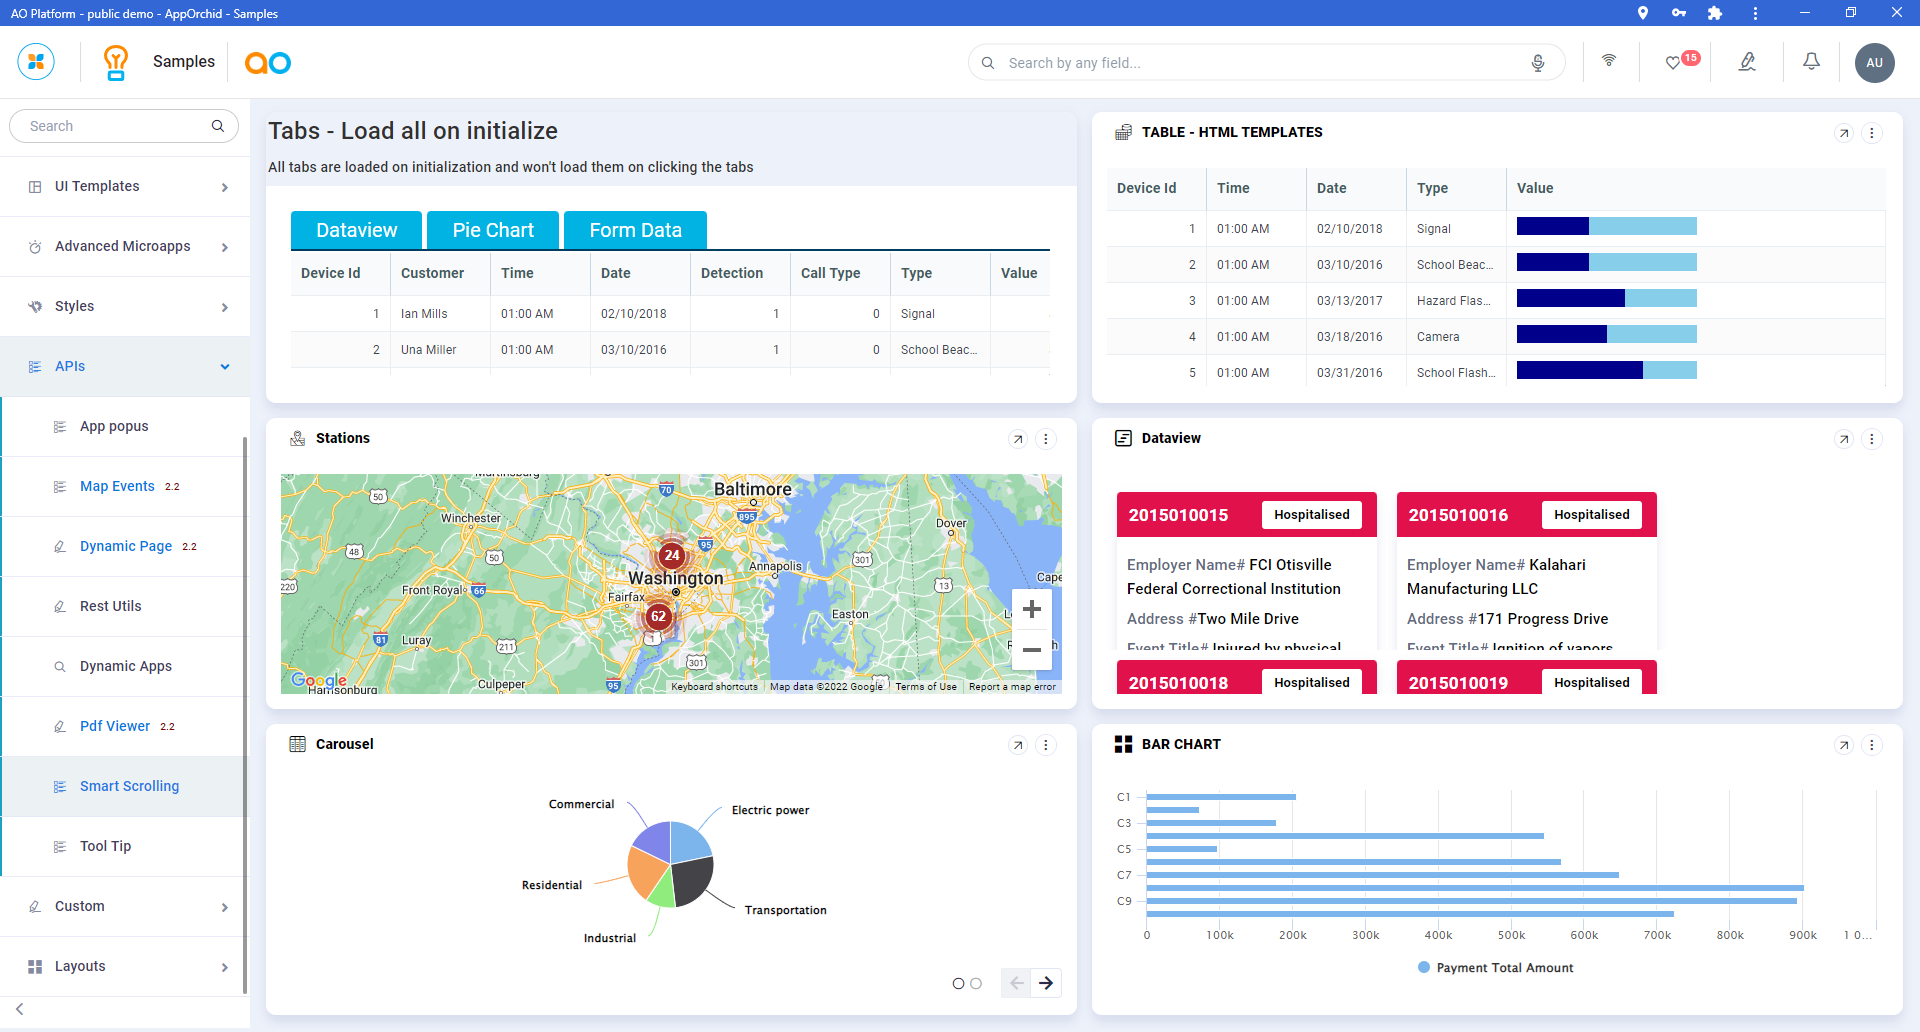Click the microphone voice search icon
This screenshot has width=1920, height=1032.
click(1538, 63)
